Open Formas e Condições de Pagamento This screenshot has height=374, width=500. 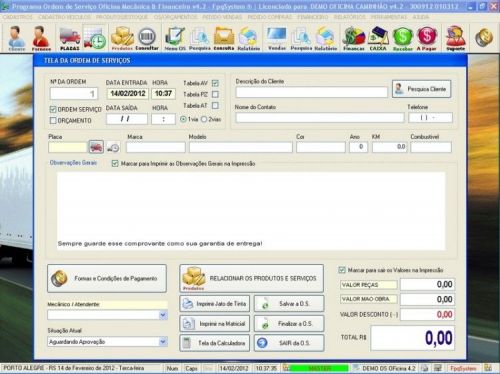click(107, 279)
